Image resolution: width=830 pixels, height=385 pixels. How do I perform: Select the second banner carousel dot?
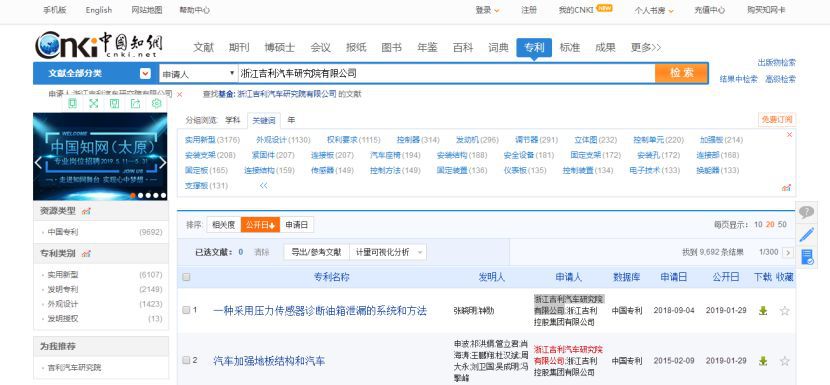point(140,195)
